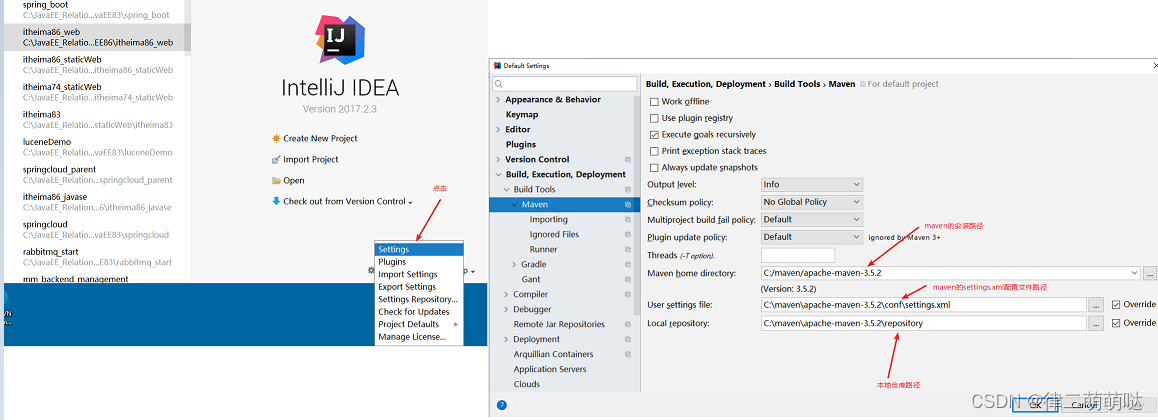Click per-project icon on the Maven row
Screen dimensions: 1158x420
(x=628, y=204)
